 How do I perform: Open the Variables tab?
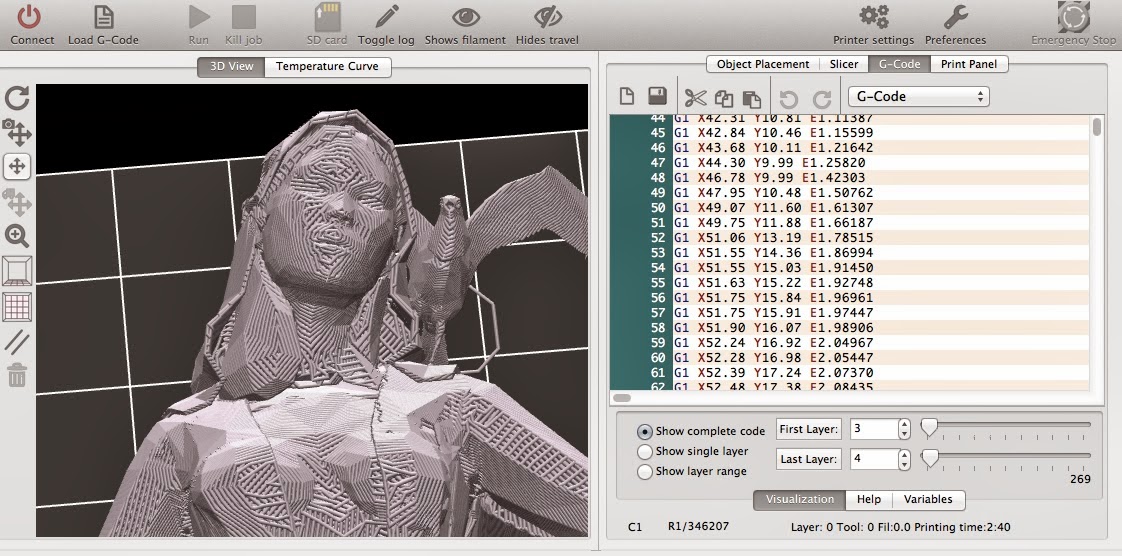pos(928,499)
